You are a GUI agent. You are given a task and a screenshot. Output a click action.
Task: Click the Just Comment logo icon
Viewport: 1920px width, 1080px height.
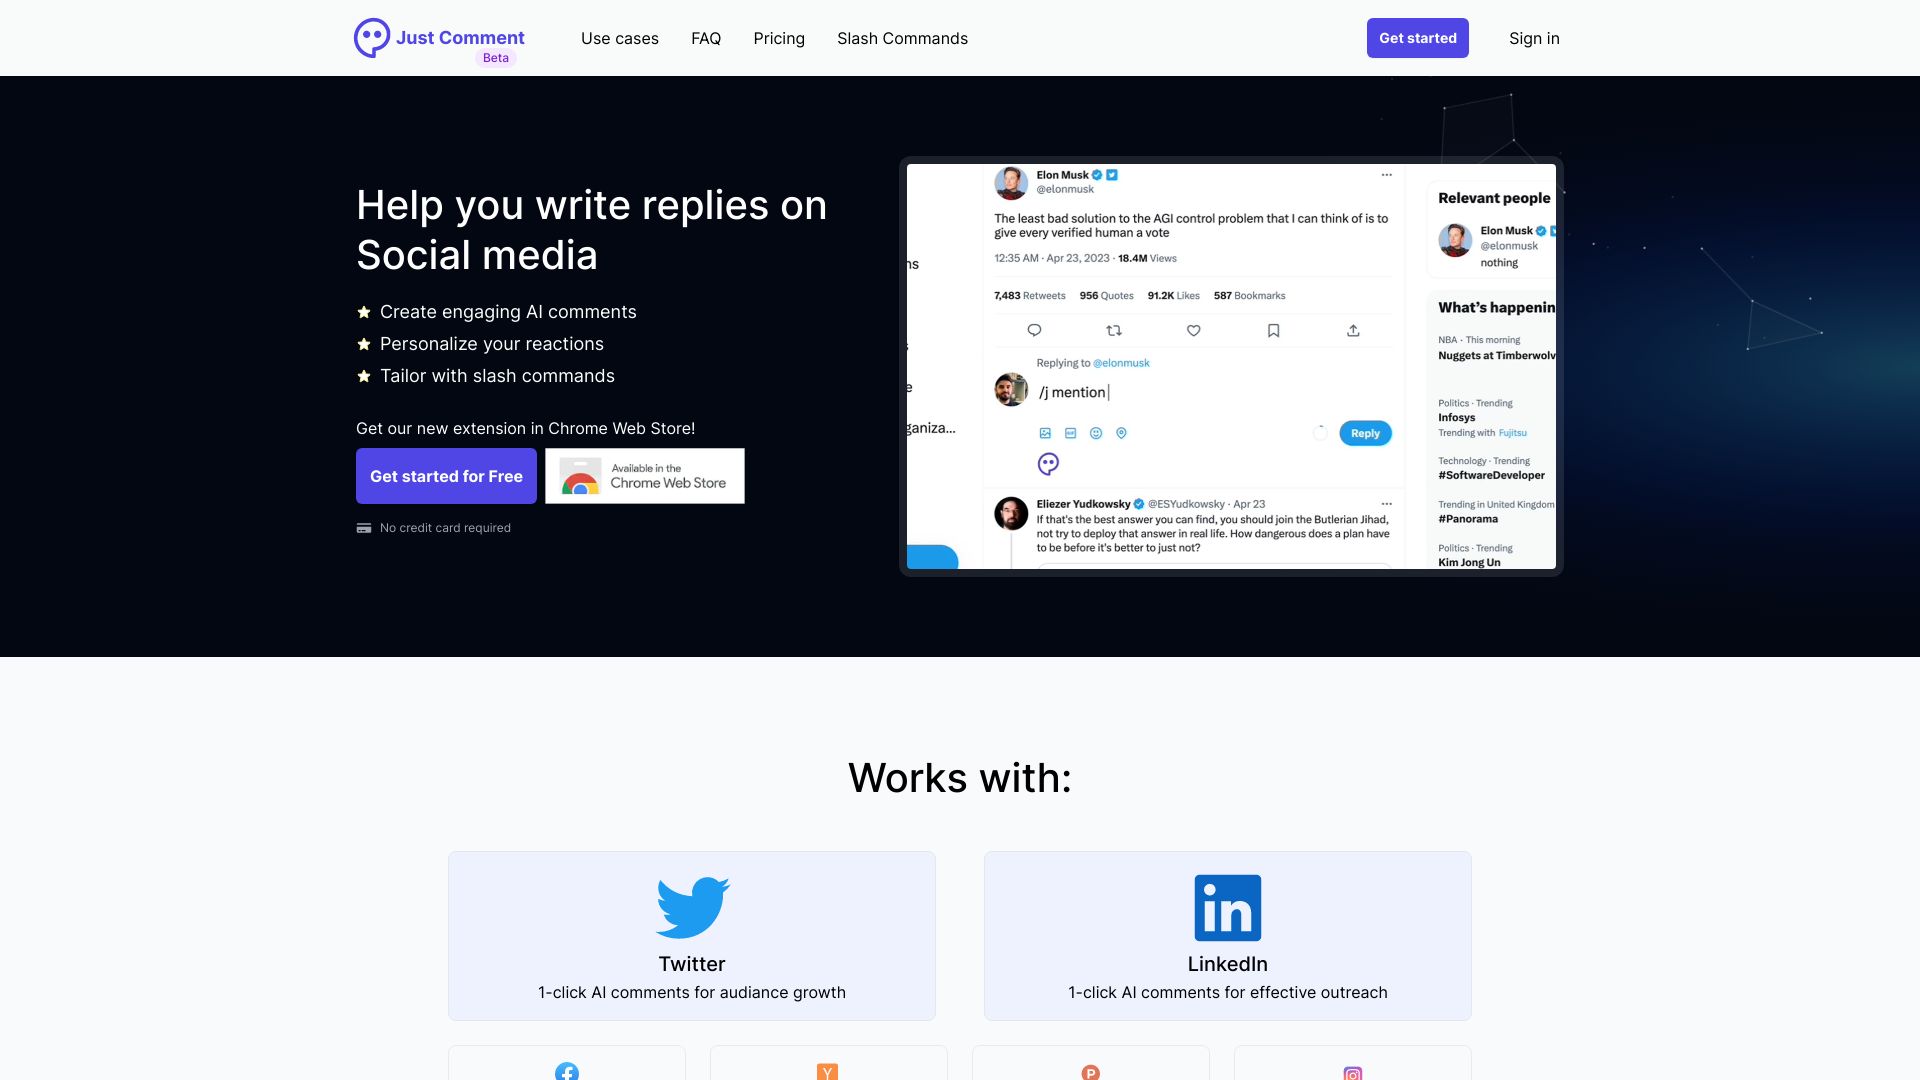[371, 37]
